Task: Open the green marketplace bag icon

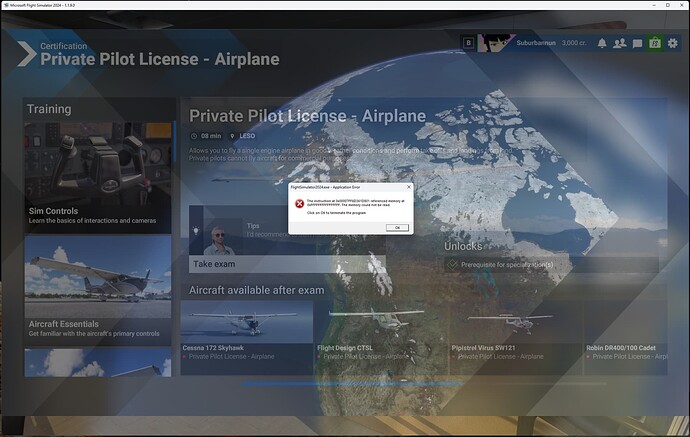Action: click(x=655, y=43)
